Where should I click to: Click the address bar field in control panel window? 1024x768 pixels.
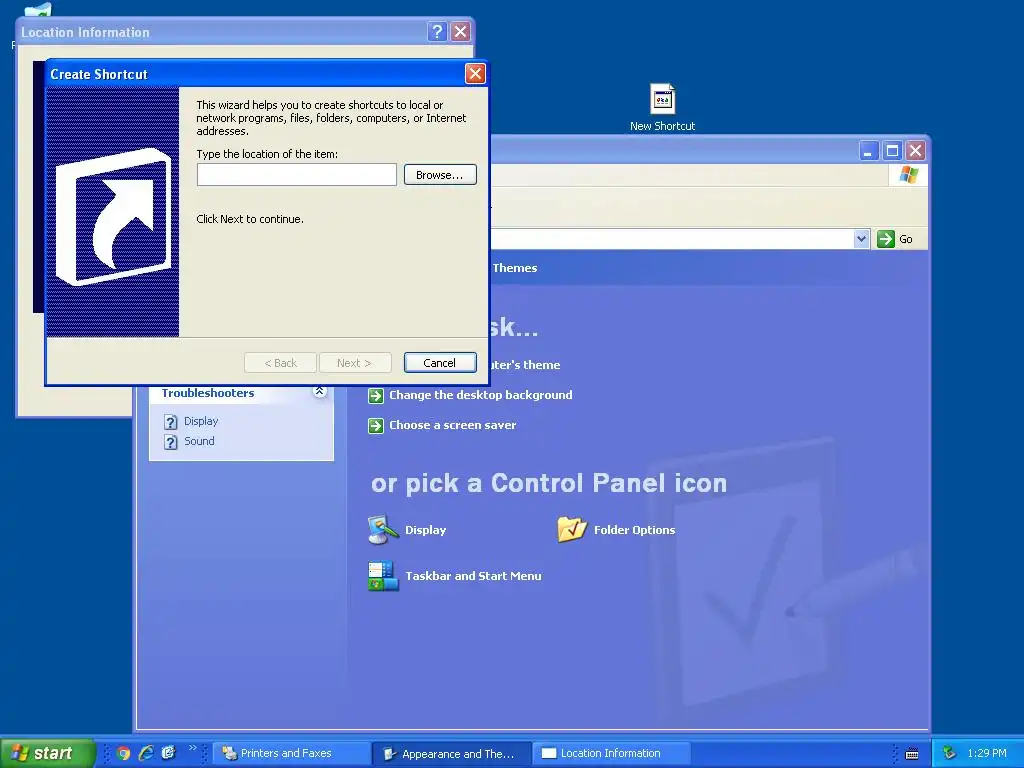(x=671, y=239)
